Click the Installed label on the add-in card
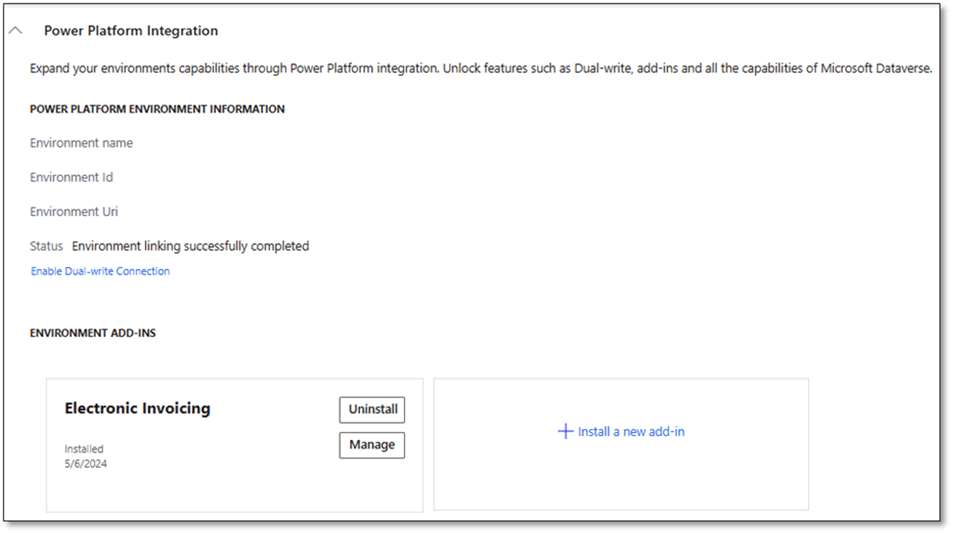953x533 pixels. click(x=84, y=449)
